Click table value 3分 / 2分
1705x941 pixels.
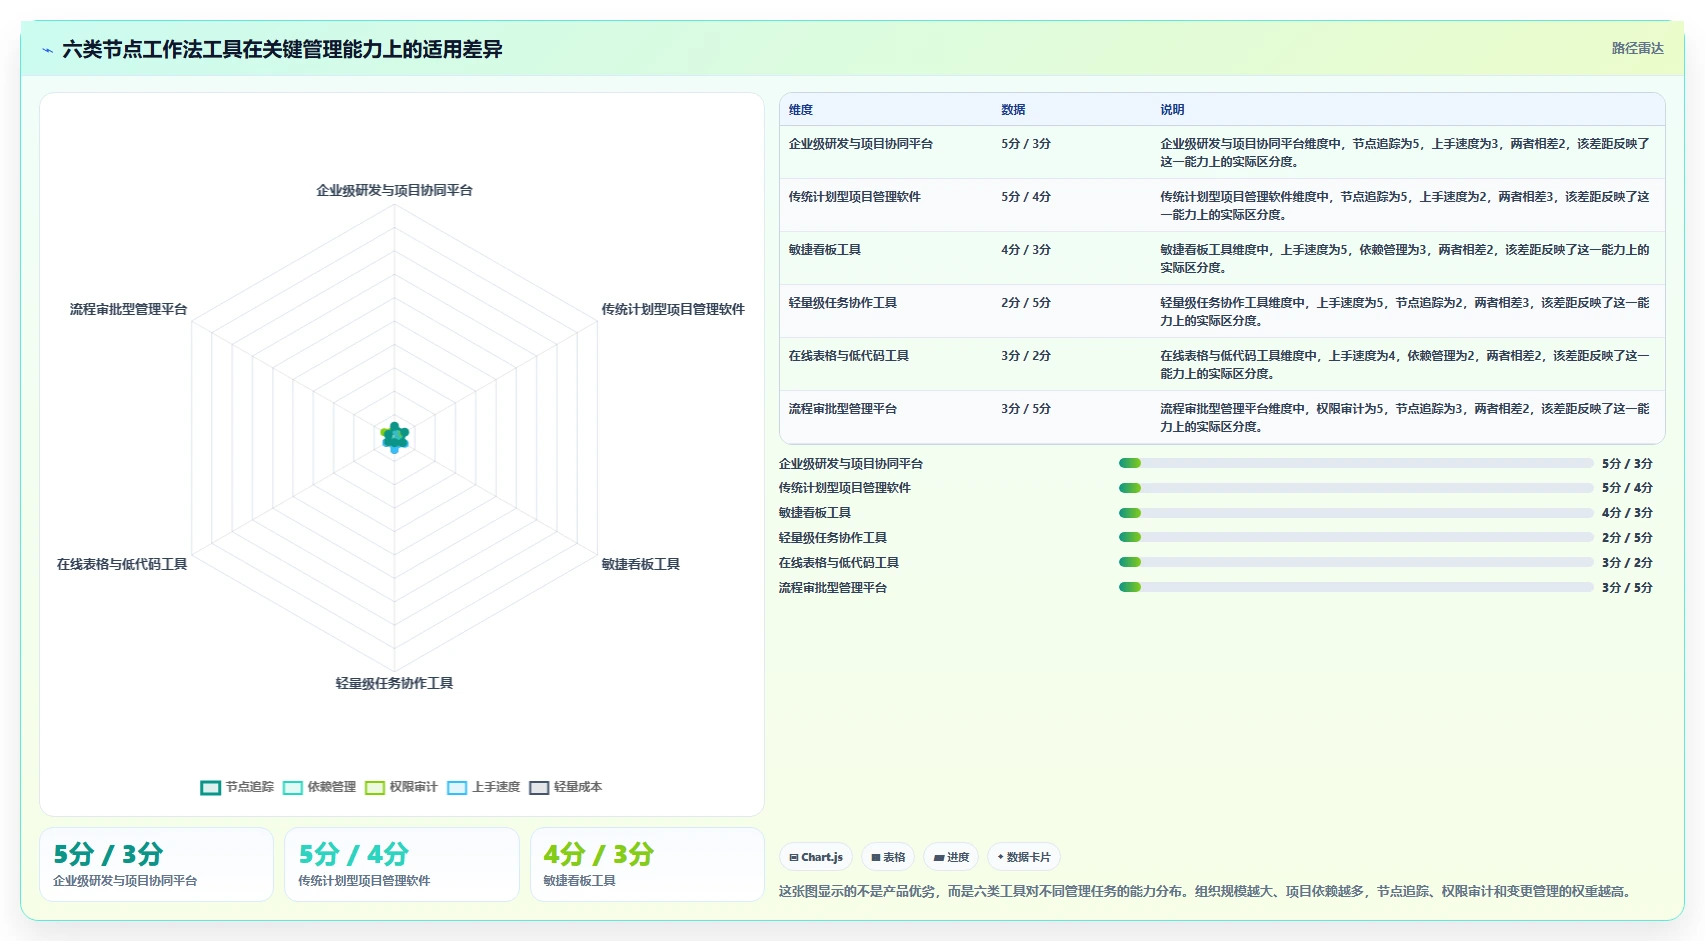tap(1026, 356)
